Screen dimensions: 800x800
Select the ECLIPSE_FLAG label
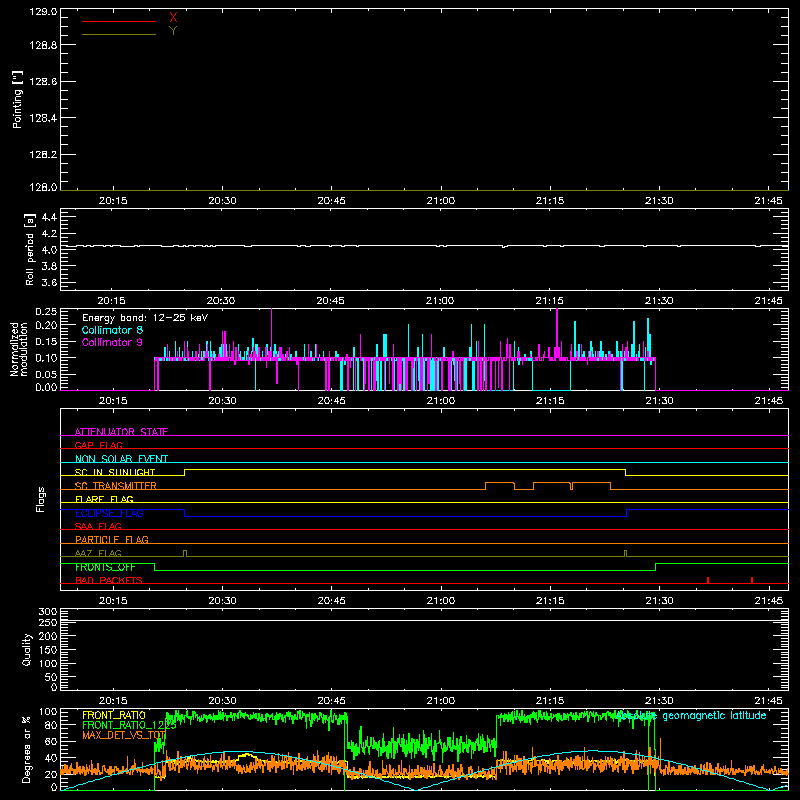pos(109,513)
